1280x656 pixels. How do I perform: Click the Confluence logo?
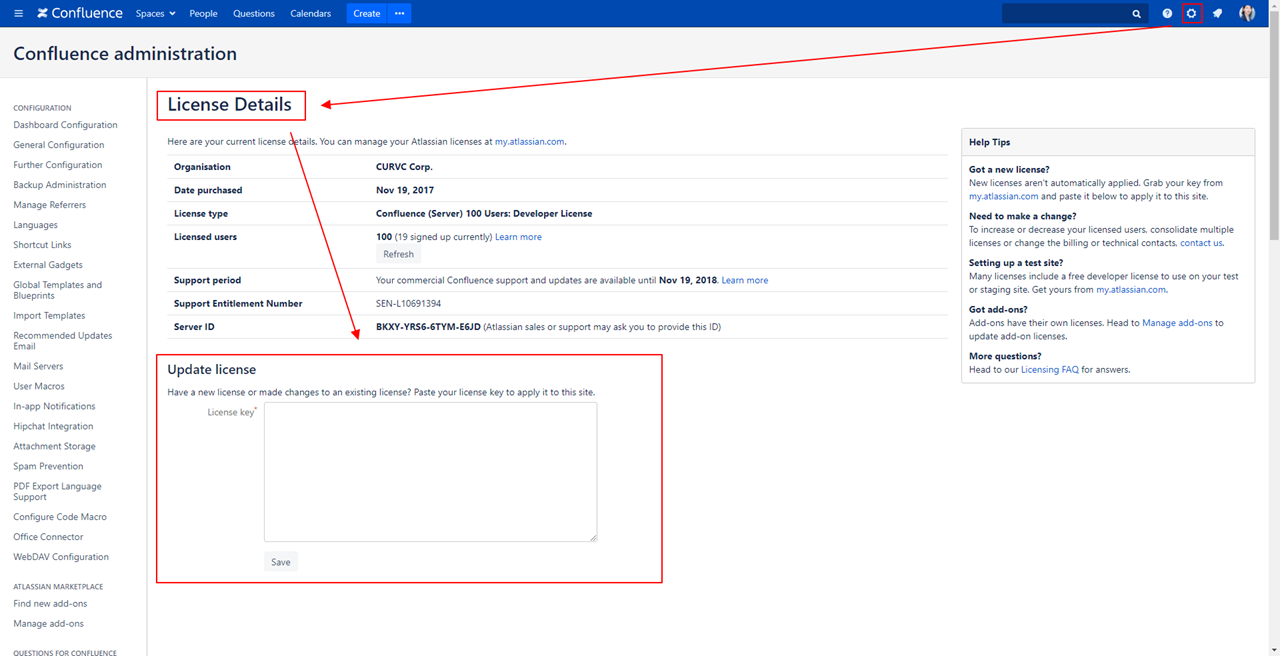pos(80,14)
